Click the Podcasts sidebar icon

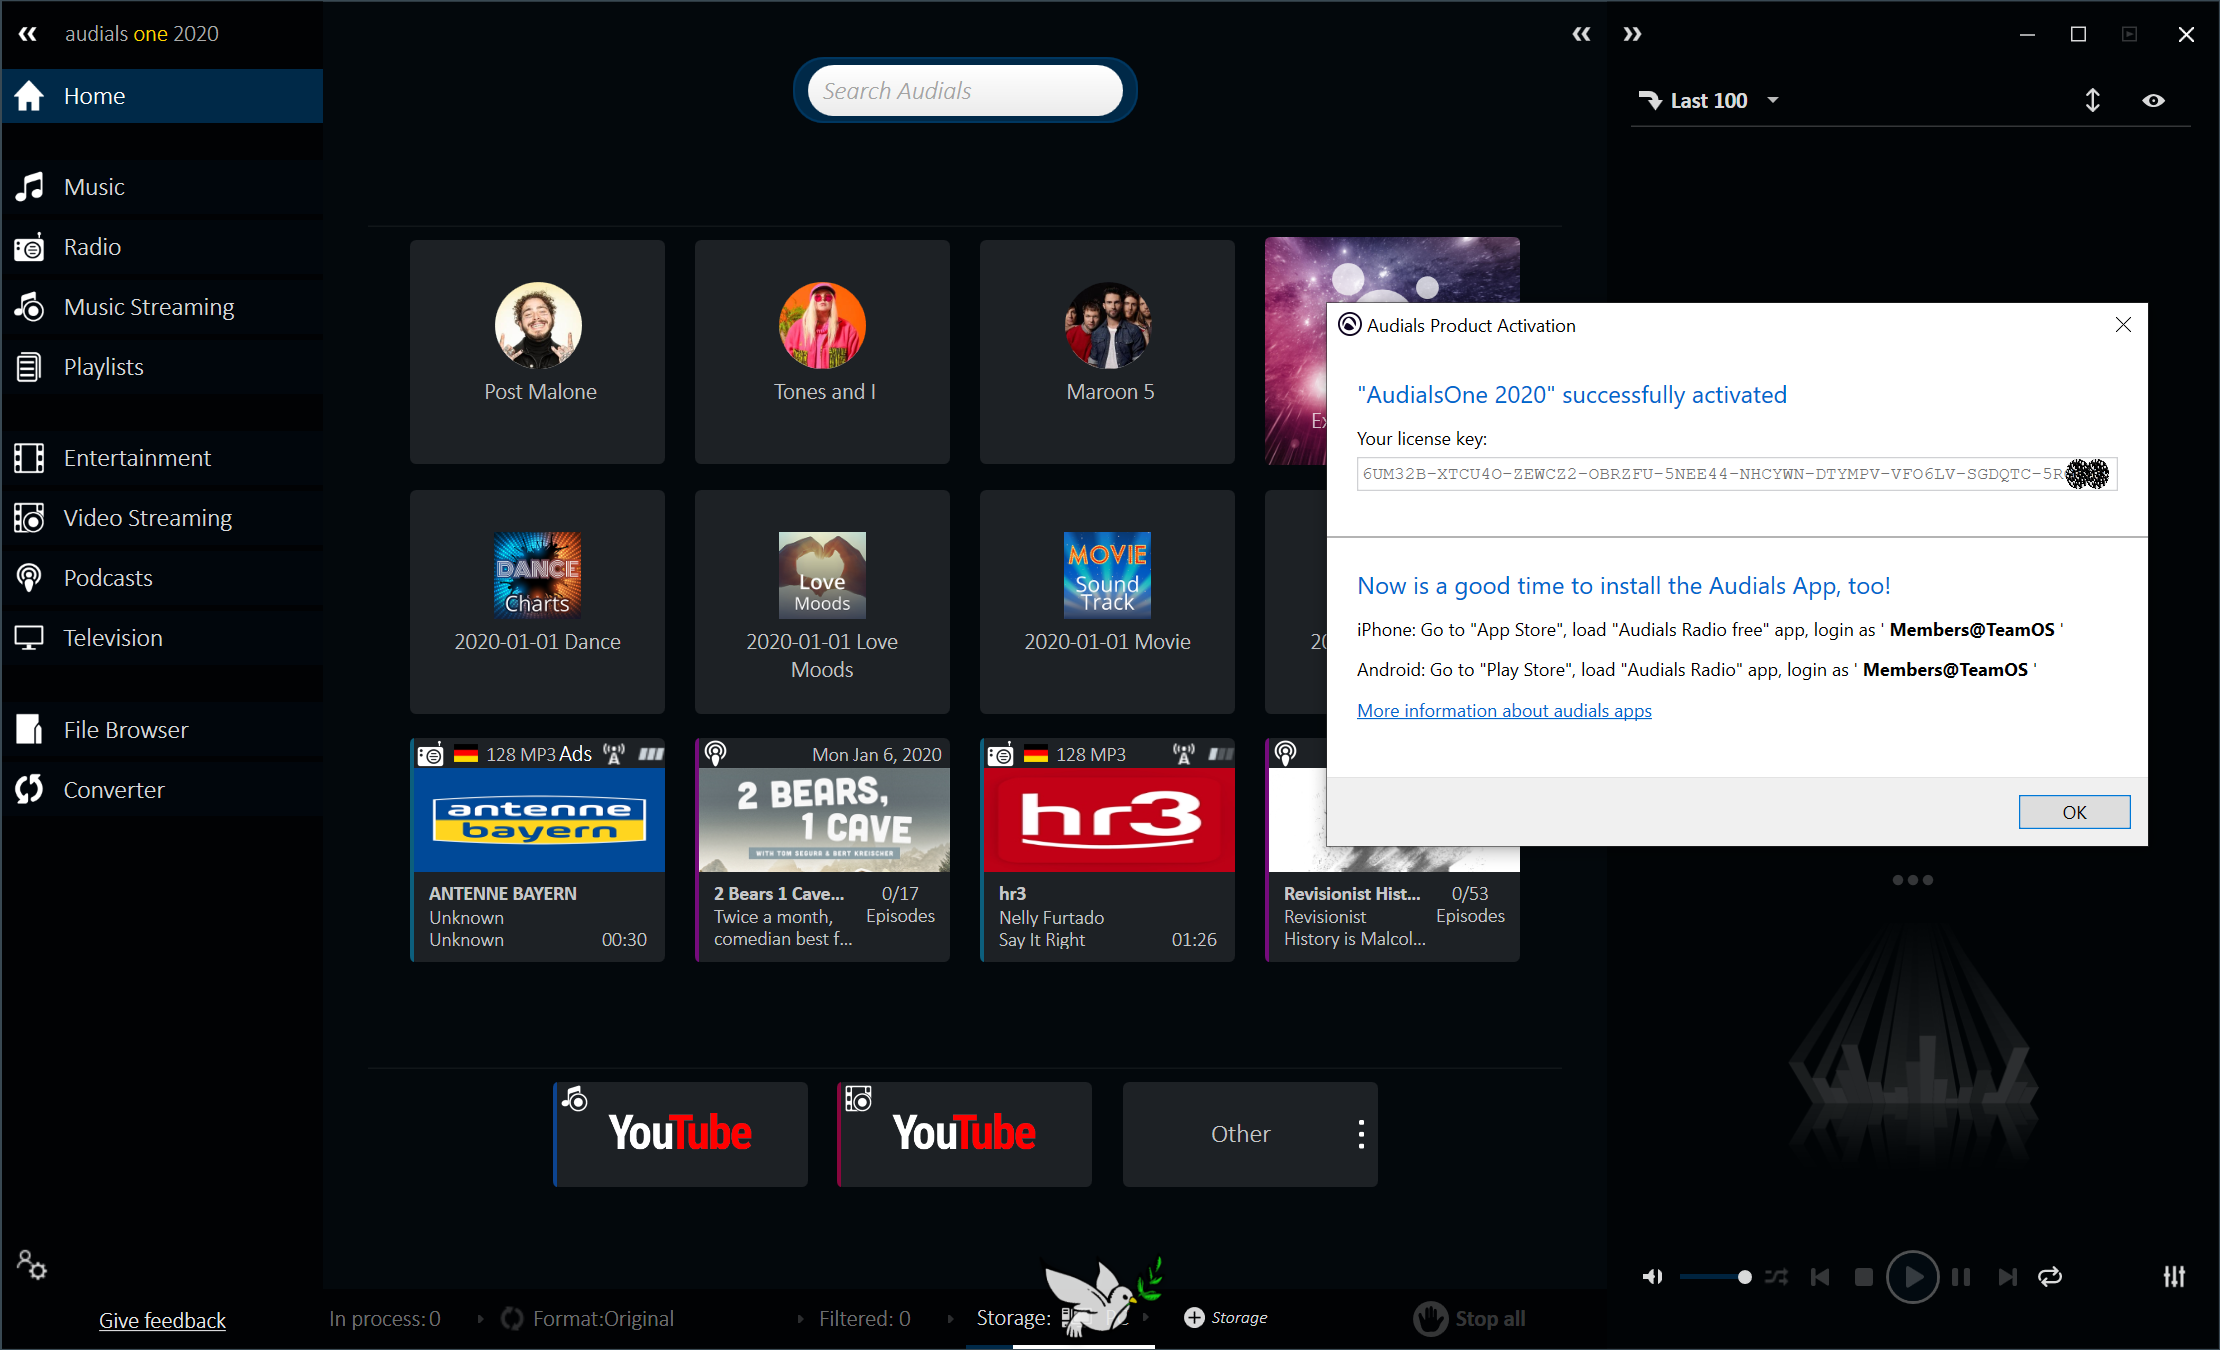pyautogui.click(x=29, y=578)
